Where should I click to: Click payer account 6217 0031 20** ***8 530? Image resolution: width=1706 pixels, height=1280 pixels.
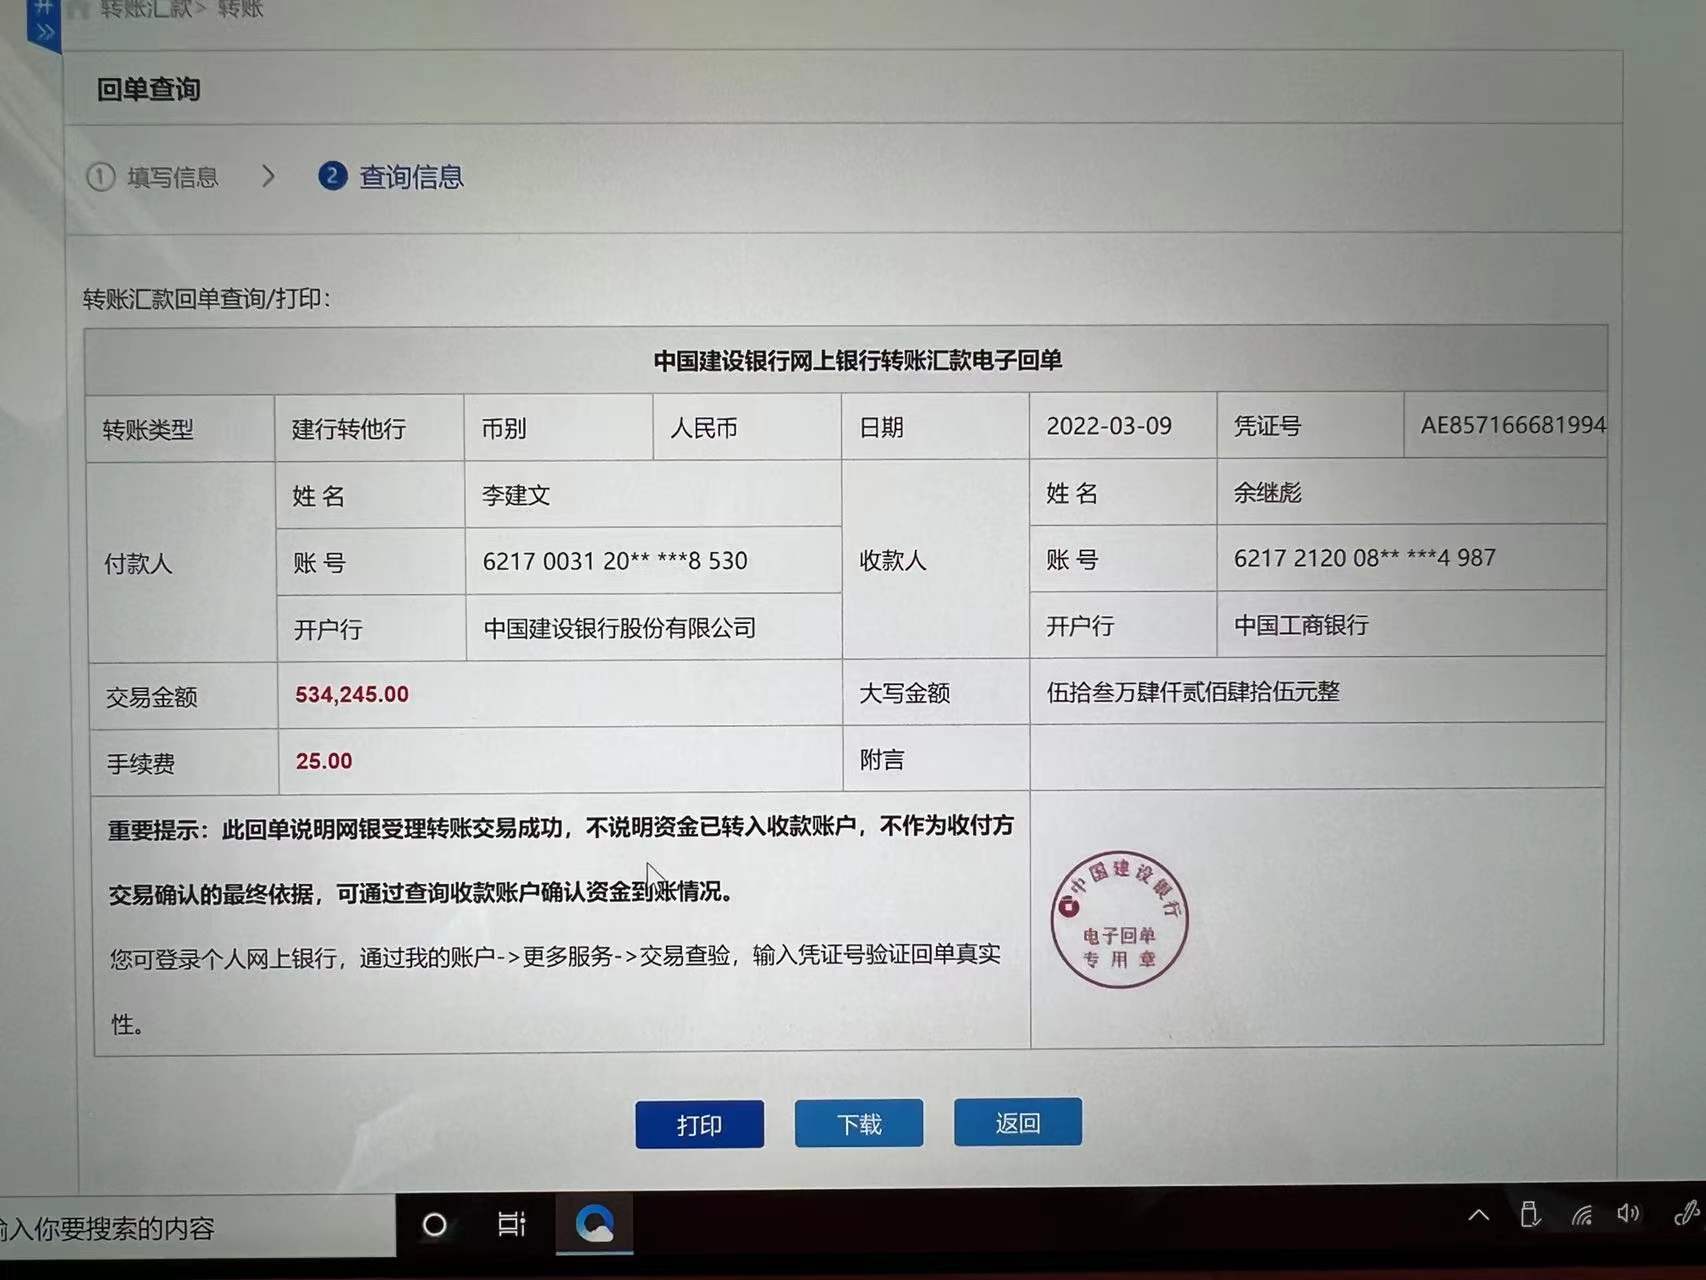pyautogui.click(x=615, y=561)
